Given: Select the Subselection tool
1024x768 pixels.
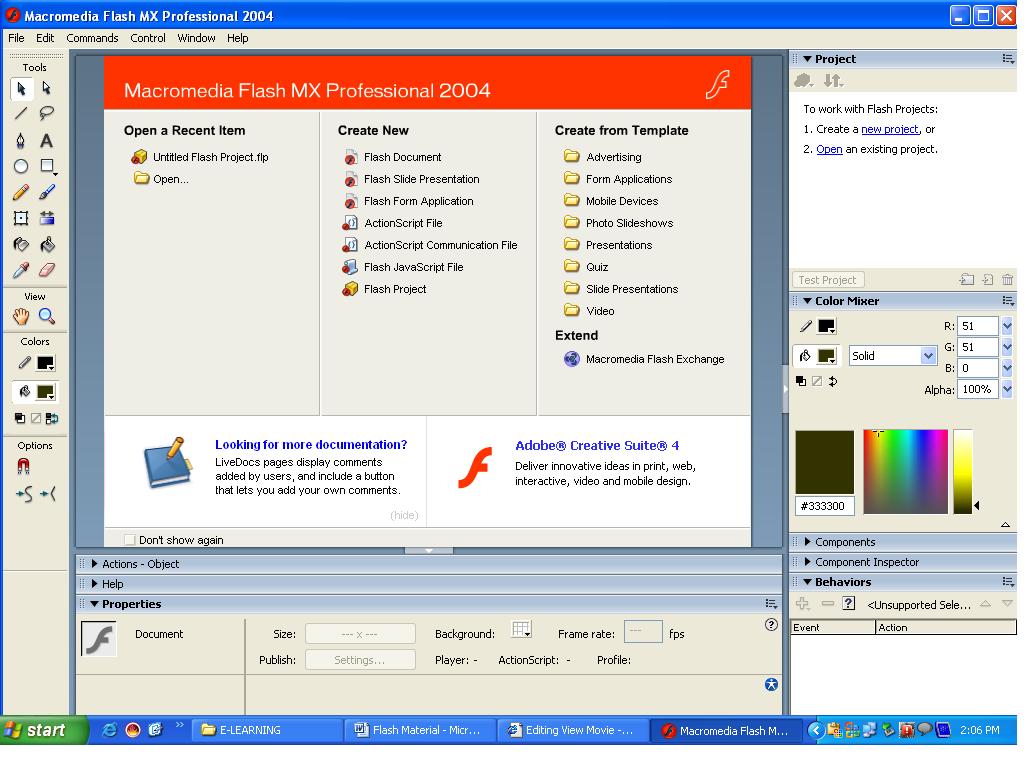Looking at the screenshot, I should tap(46, 88).
